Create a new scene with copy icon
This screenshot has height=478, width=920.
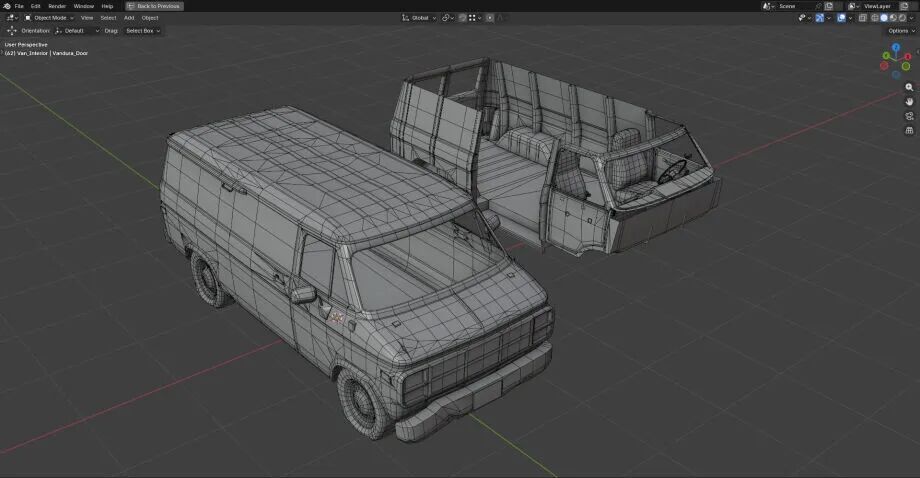[x=828, y=6]
